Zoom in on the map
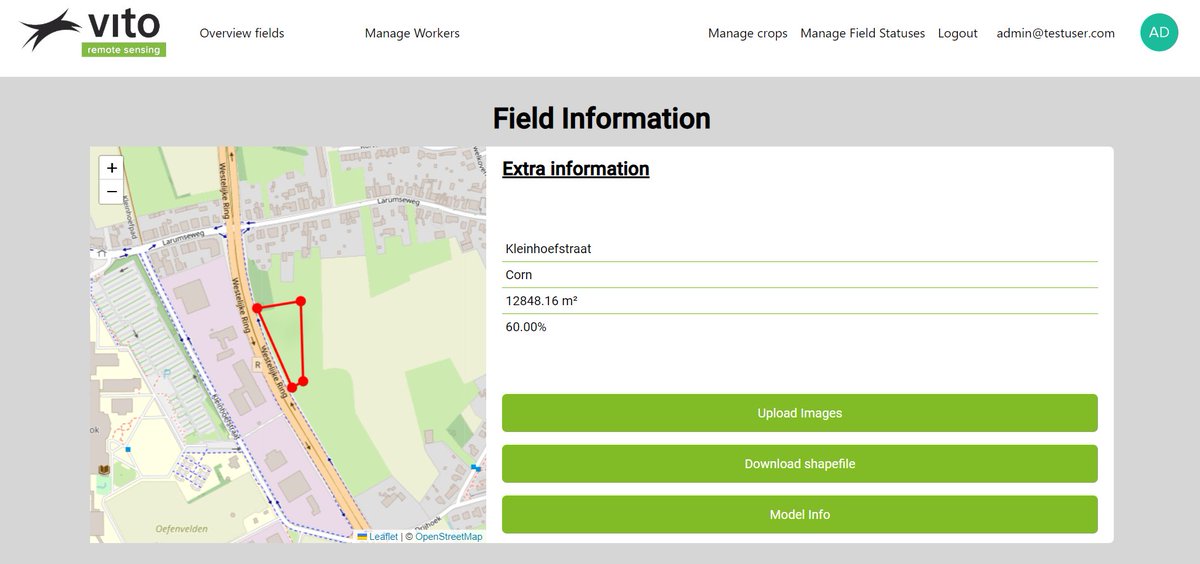This screenshot has height=564, width=1200. [112, 168]
